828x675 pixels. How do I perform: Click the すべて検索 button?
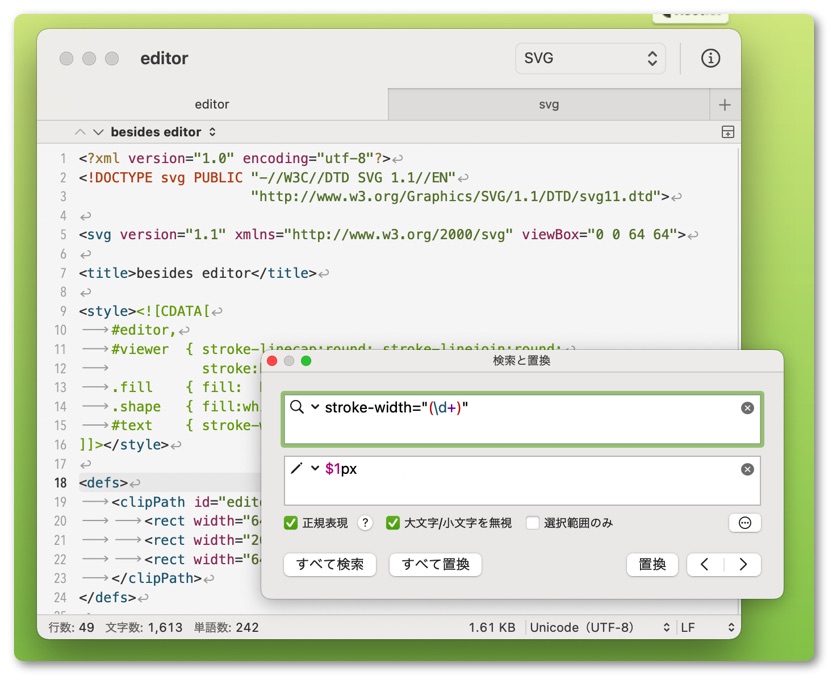pyautogui.click(x=330, y=565)
